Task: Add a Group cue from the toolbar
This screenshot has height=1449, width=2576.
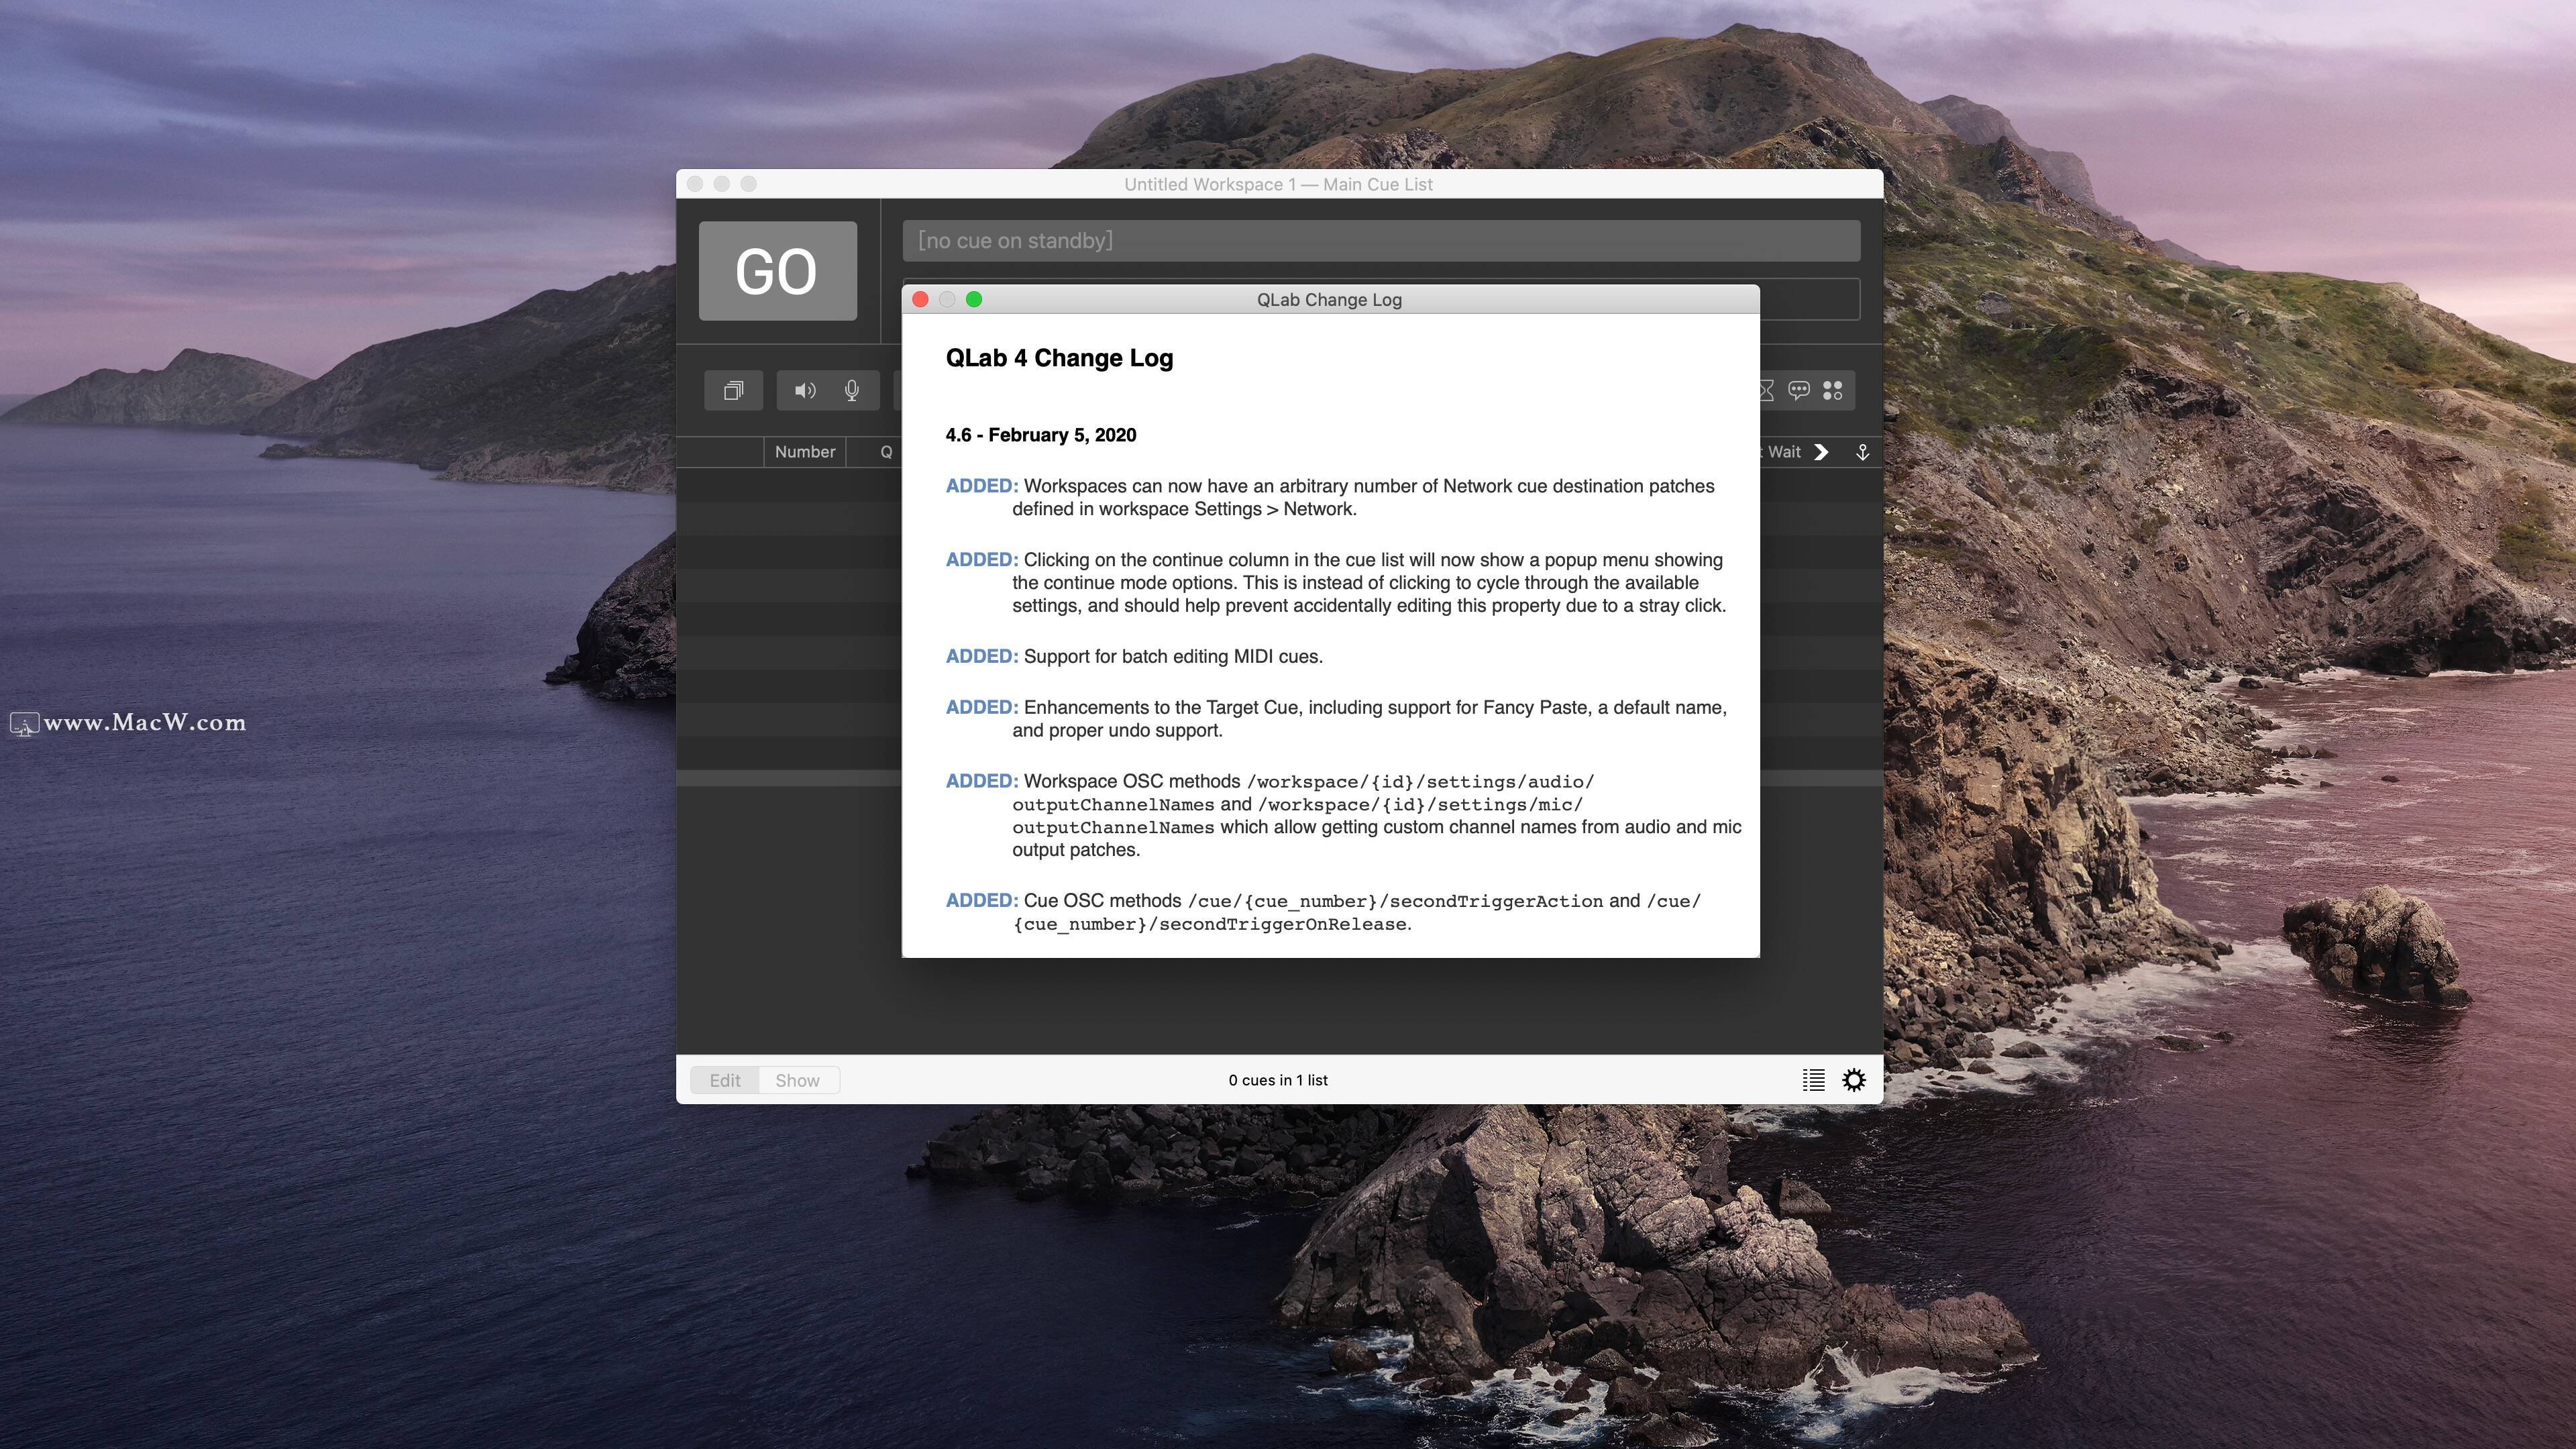Action: click(733, 390)
